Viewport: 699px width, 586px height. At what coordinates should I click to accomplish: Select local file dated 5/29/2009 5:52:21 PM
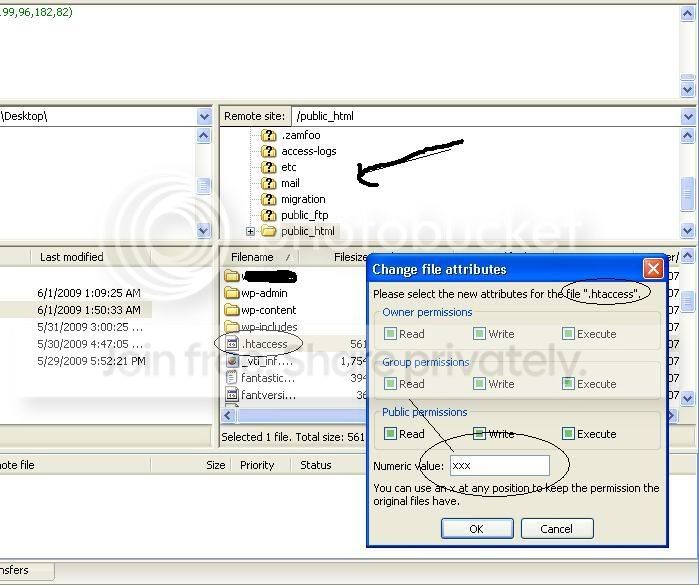(91, 361)
